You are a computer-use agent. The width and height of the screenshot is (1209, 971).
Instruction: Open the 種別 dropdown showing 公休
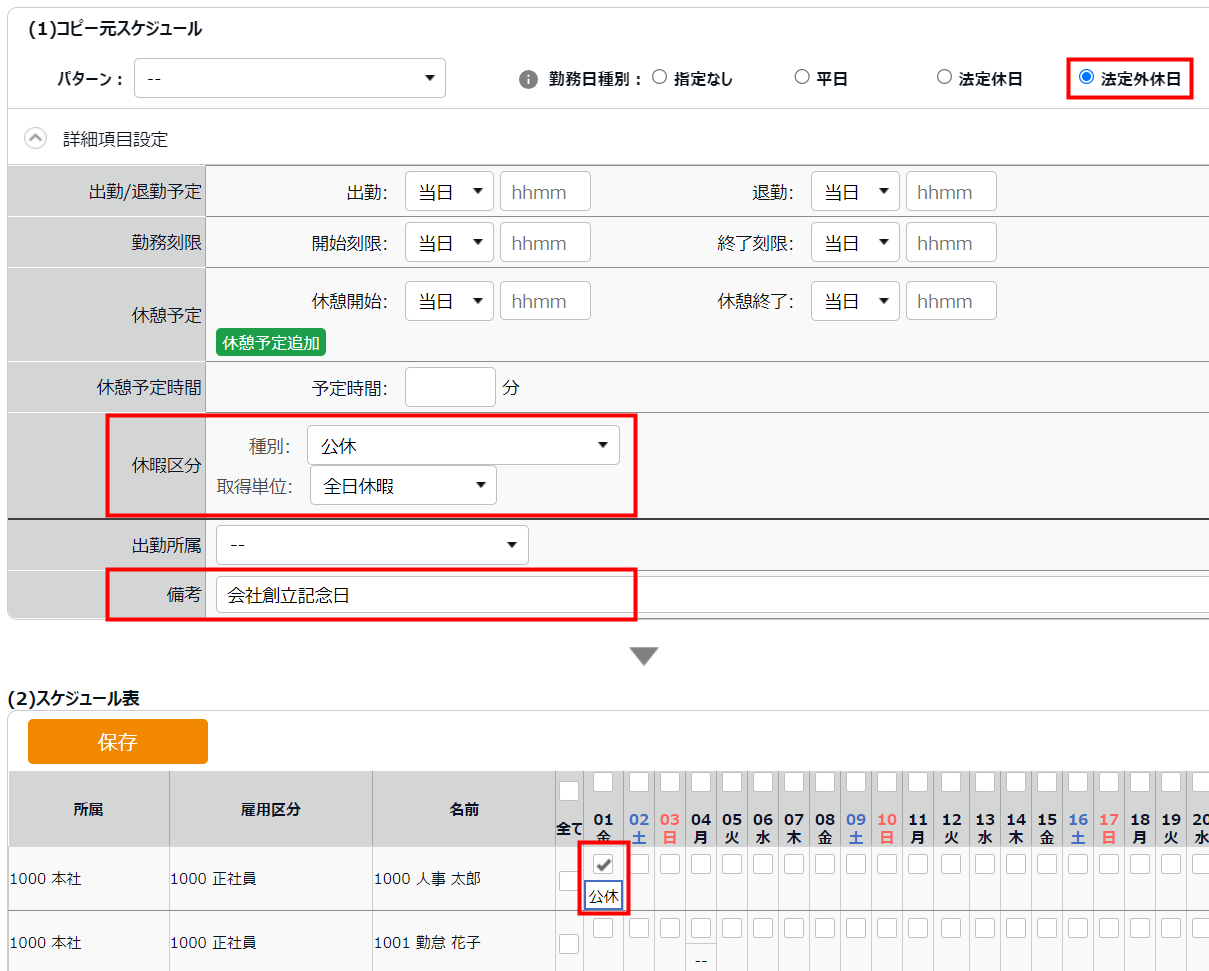pos(463,446)
